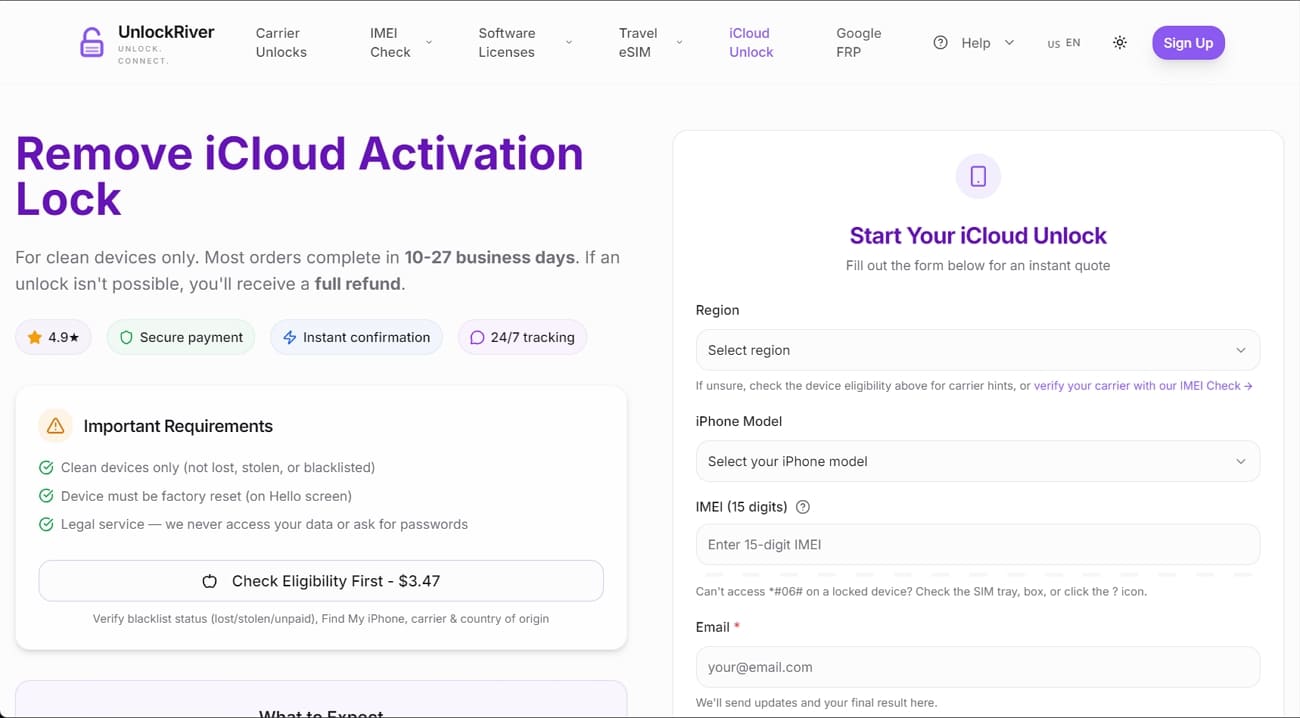Click the shield icon in Secure payment badge
Image resolution: width=1300 pixels, height=718 pixels.
tap(126, 337)
